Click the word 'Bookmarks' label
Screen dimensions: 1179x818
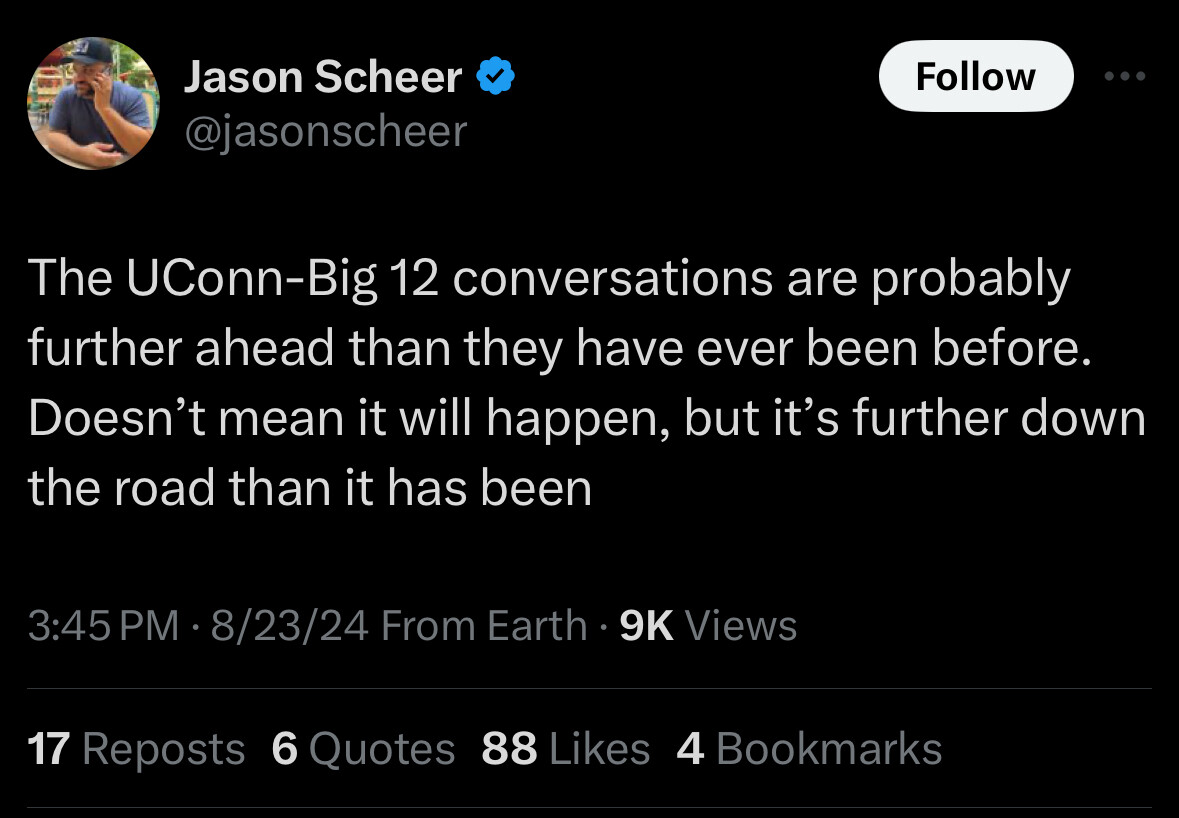click(x=829, y=749)
